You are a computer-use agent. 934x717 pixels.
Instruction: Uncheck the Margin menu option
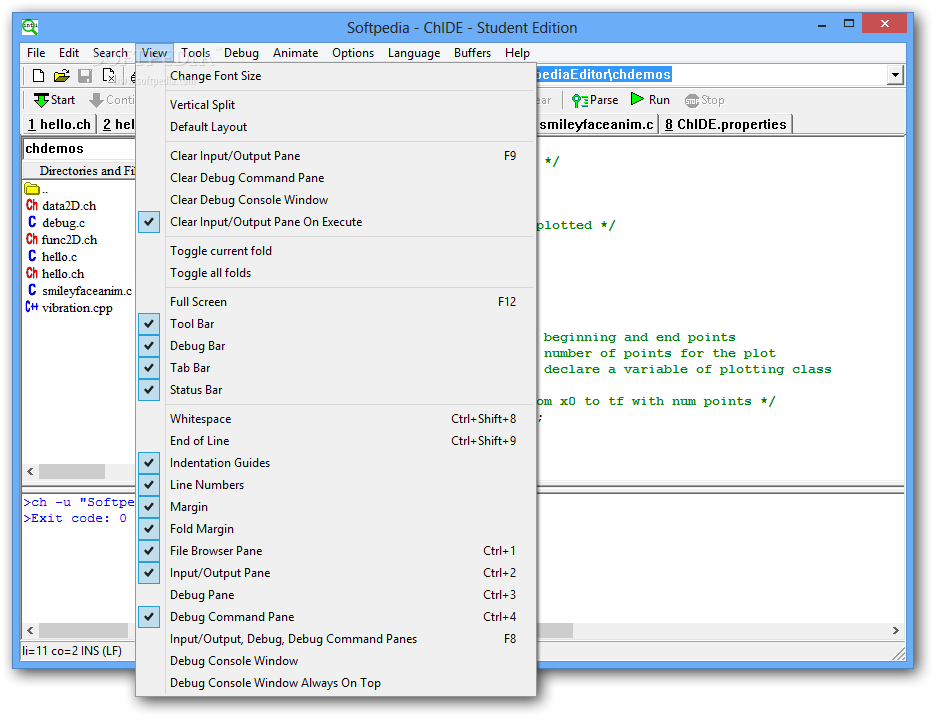pyautogui.click(x=336, y=507)
